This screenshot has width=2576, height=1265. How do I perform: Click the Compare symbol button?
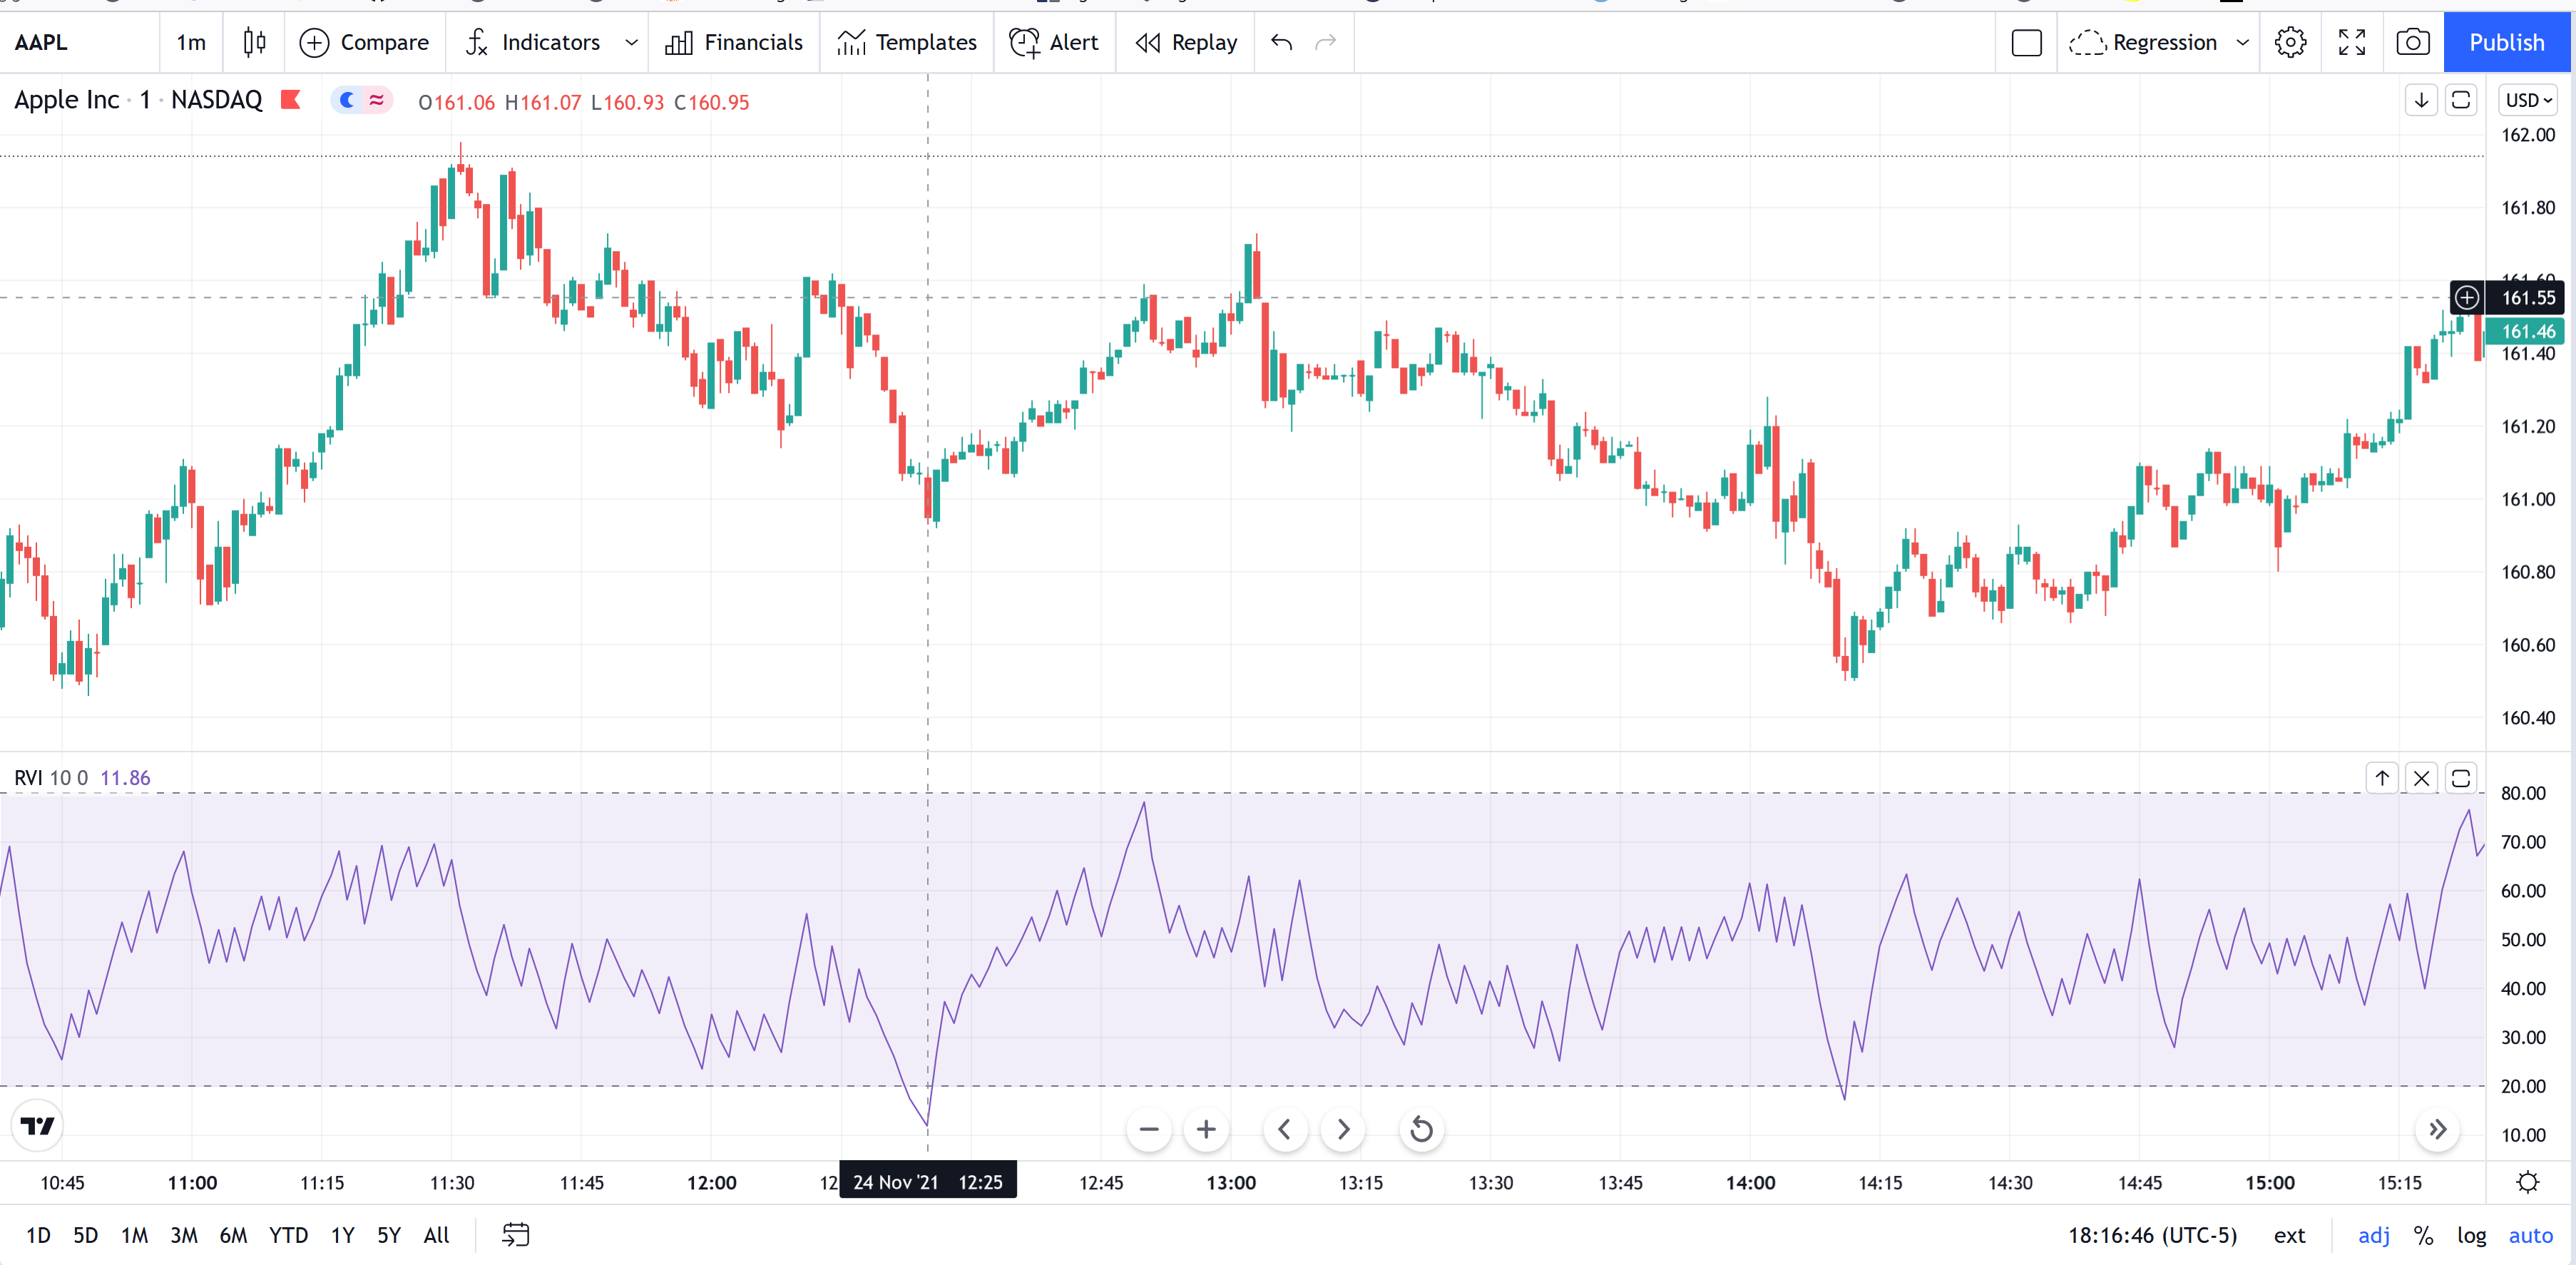[x=364, y=42]
